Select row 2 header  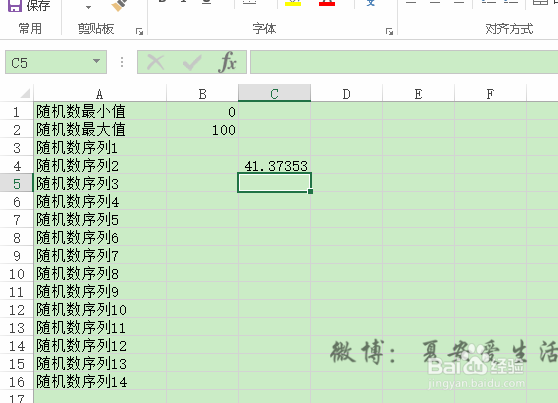coord(16,130)
